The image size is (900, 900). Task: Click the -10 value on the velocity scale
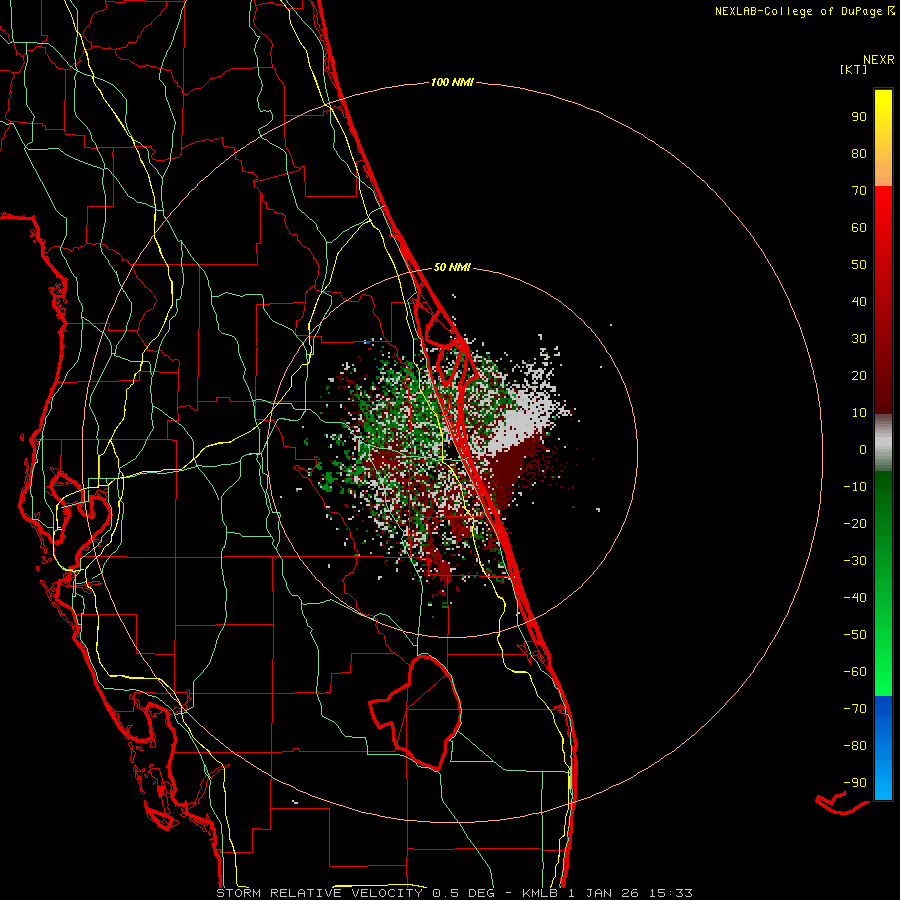click(855, 487)
